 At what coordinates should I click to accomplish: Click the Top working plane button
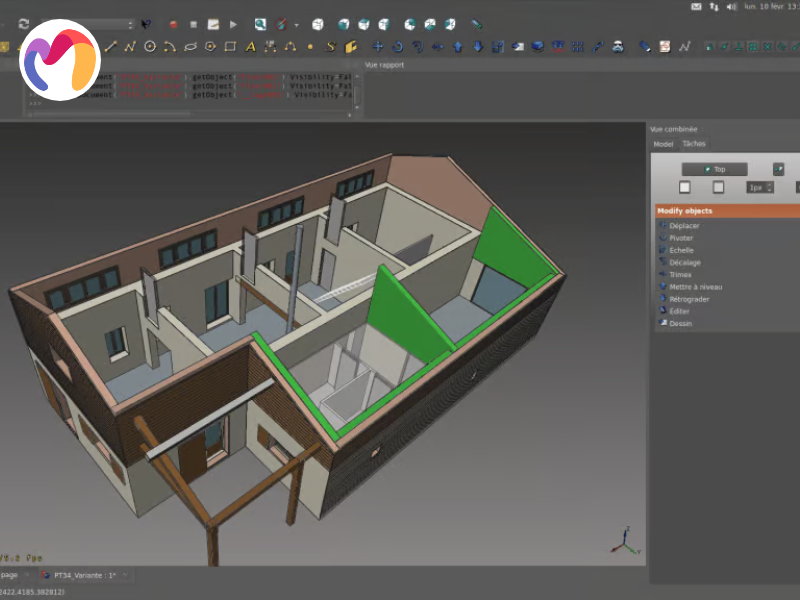(714, 169)
